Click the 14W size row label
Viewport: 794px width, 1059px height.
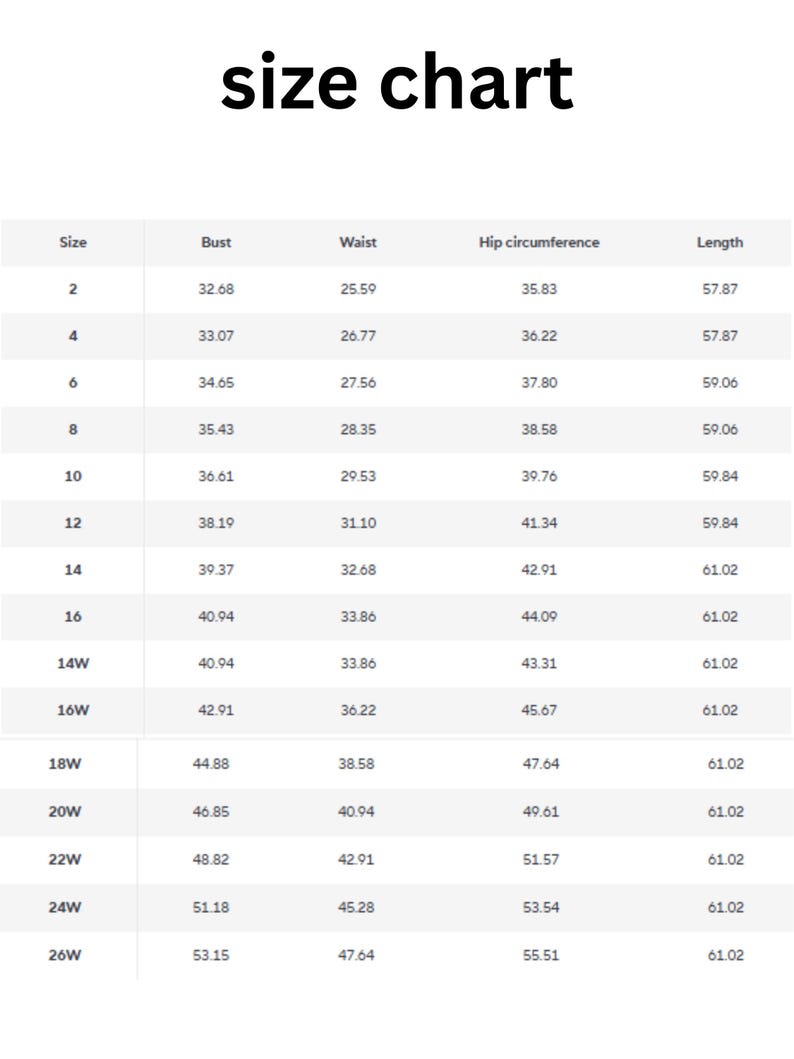pyautogui.click(x=73, y=663)
